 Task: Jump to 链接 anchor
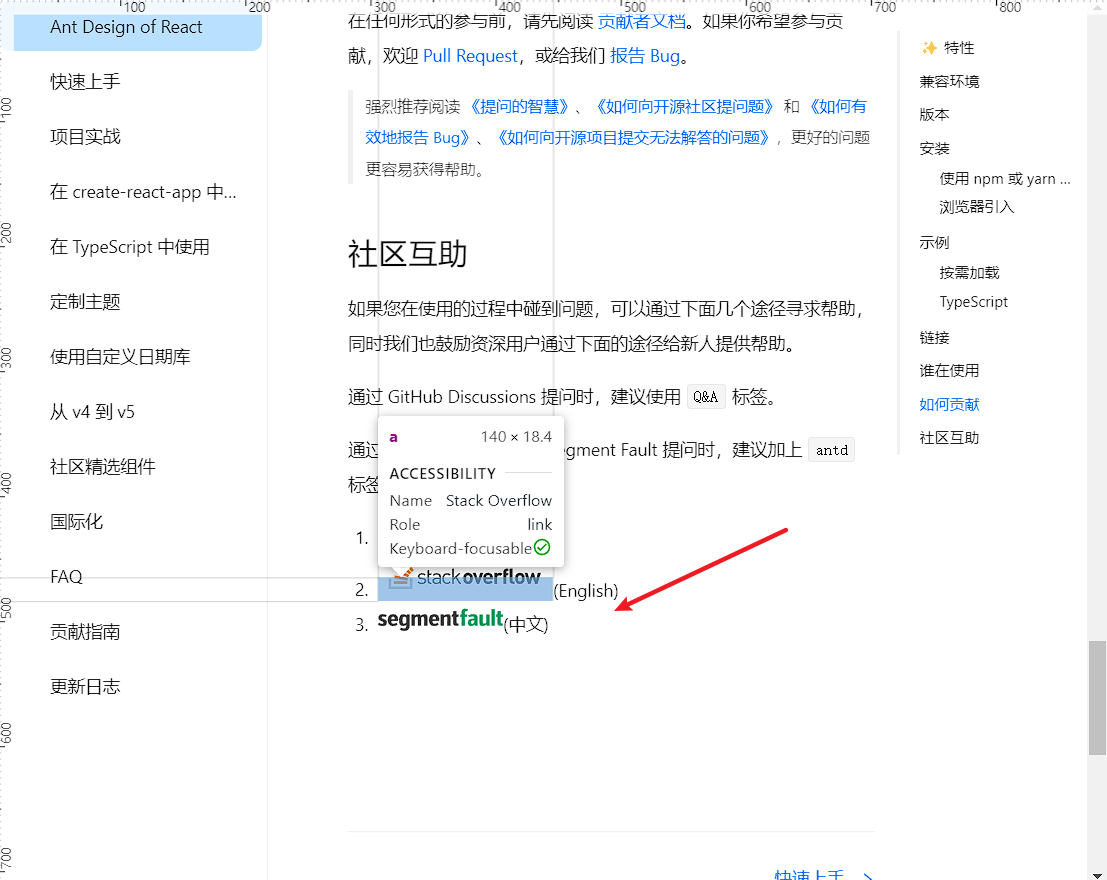[x=934, y=338]
